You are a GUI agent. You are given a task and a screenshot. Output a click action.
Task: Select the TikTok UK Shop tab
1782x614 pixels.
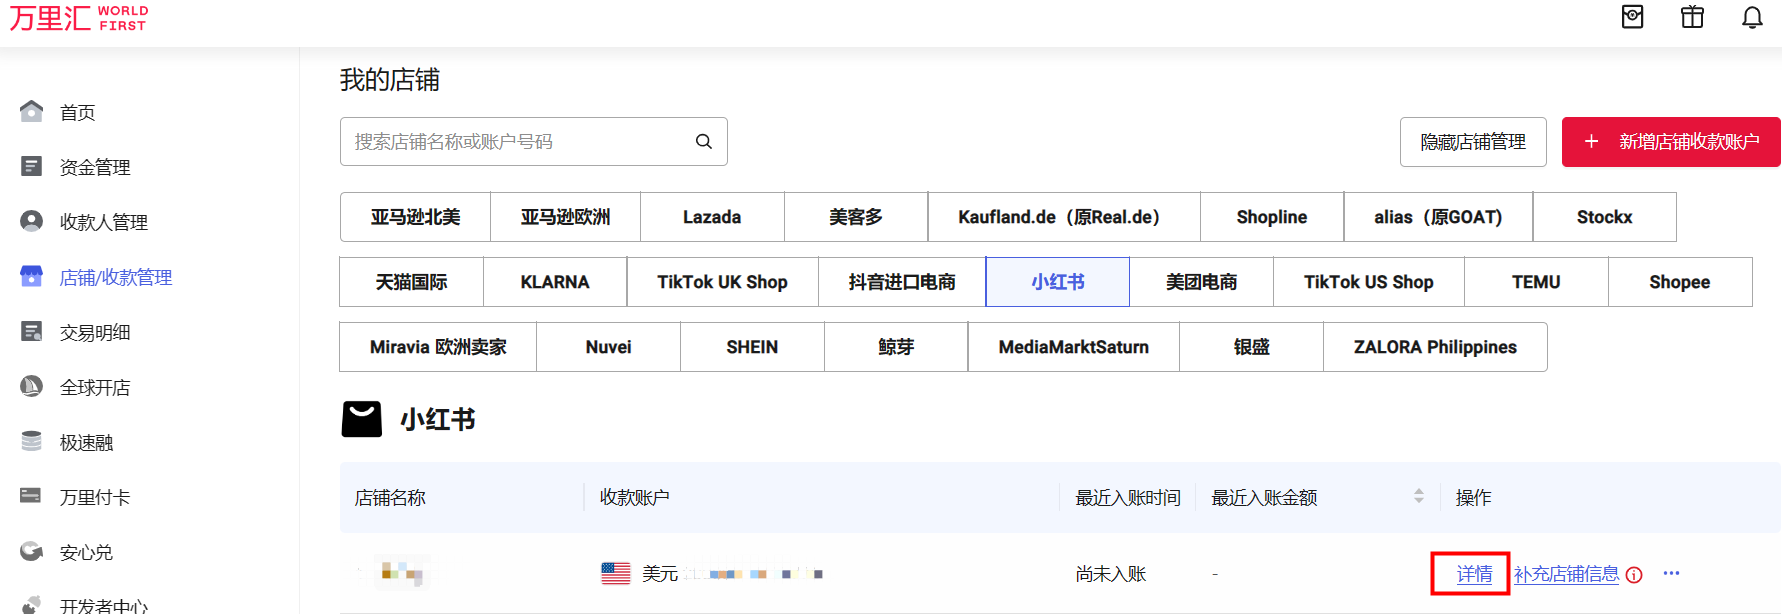point(722,282)
